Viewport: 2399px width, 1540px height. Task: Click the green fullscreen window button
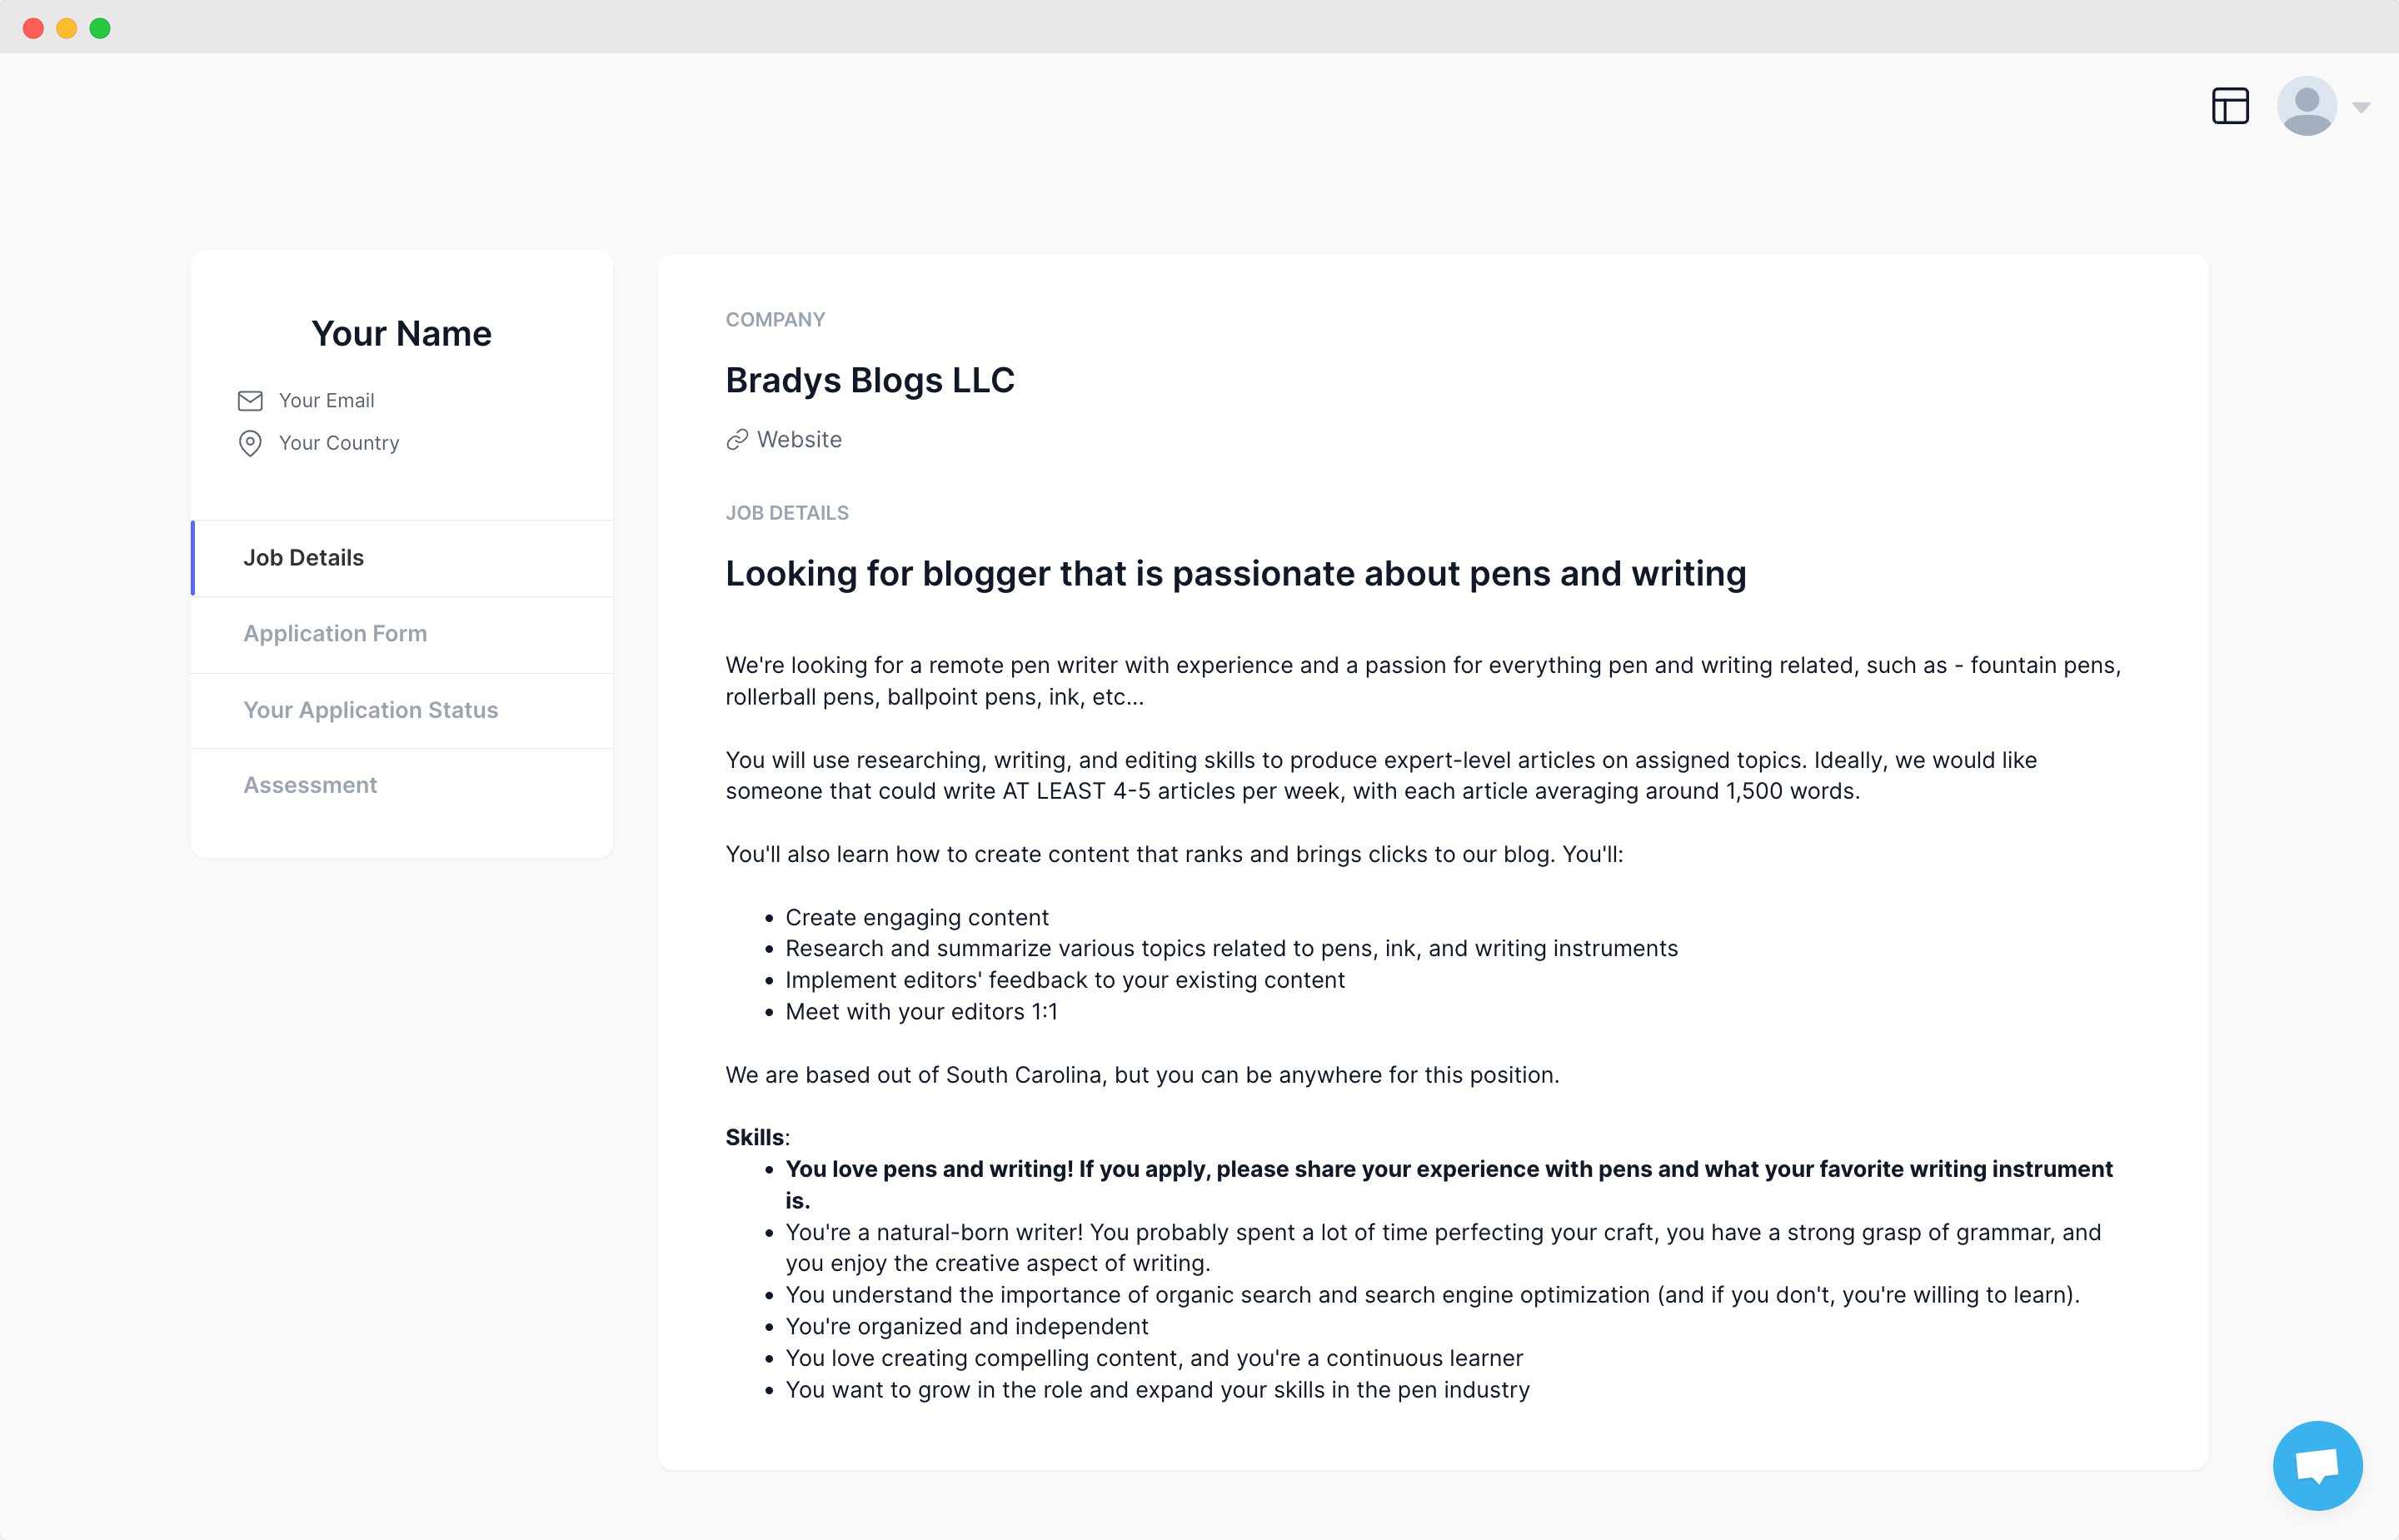[x=100, y=28]
